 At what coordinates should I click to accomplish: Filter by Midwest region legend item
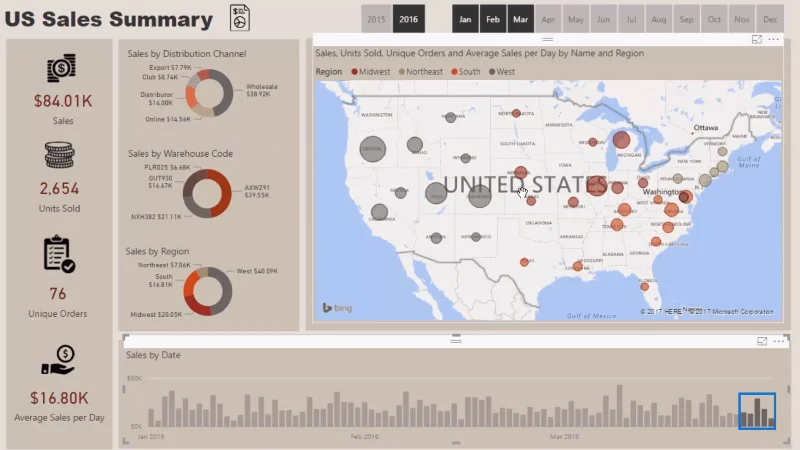370,71
